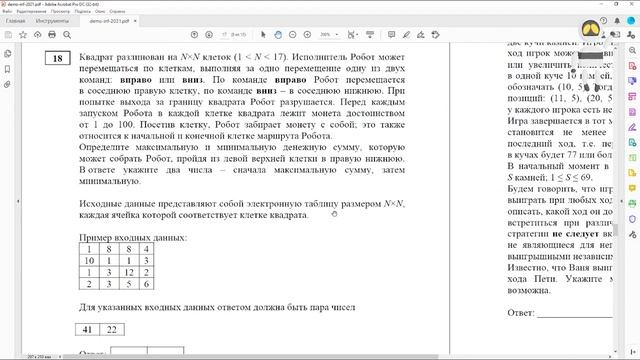Open the Редактирование menu
Screen dimensions: 640x360
click(31, 11)
